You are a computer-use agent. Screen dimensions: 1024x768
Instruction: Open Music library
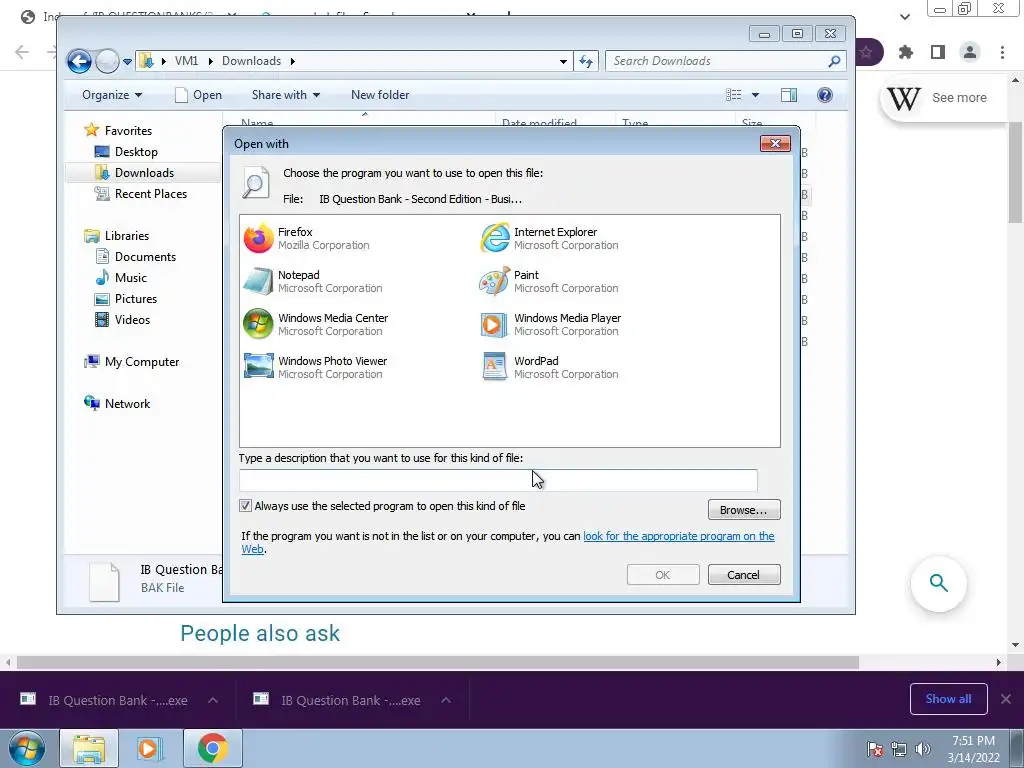(131, 278)
